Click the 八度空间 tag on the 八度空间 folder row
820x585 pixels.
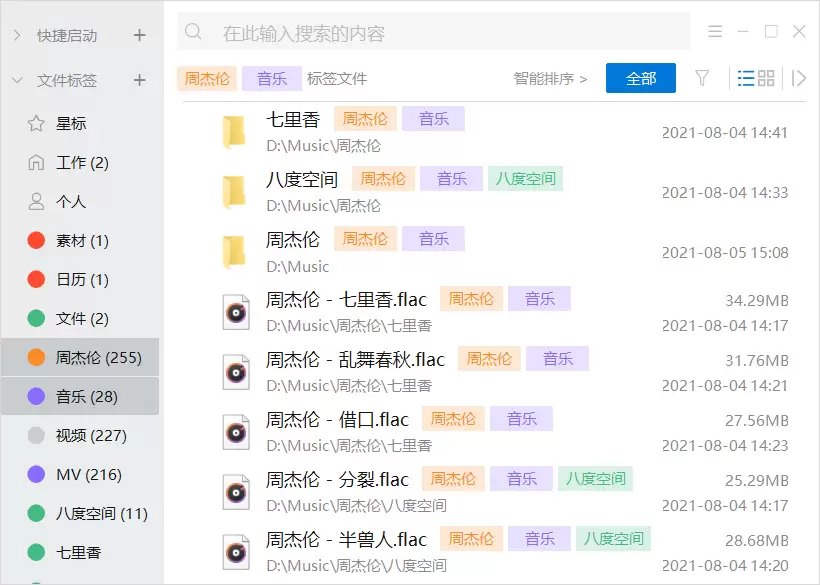pyautogui.click(x=526, y=179)
